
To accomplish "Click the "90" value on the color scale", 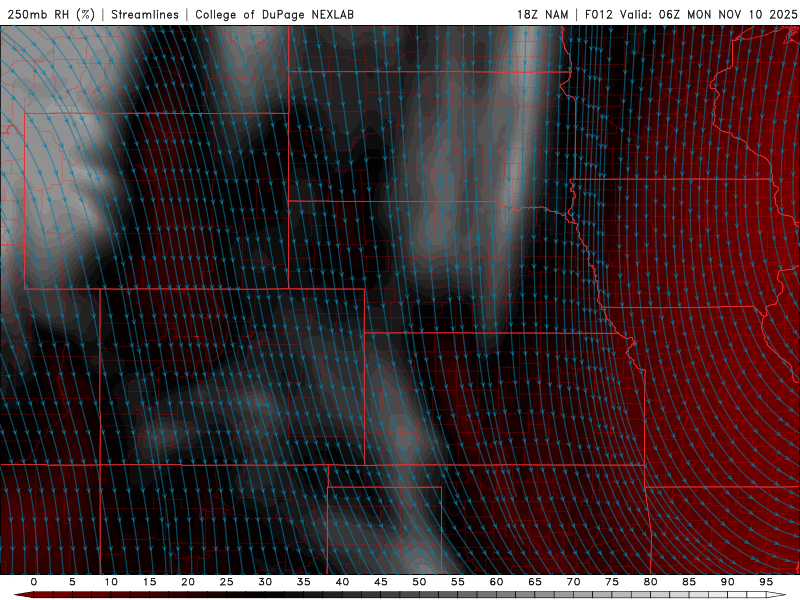I will pyautogui.click(x=727, y=582).
